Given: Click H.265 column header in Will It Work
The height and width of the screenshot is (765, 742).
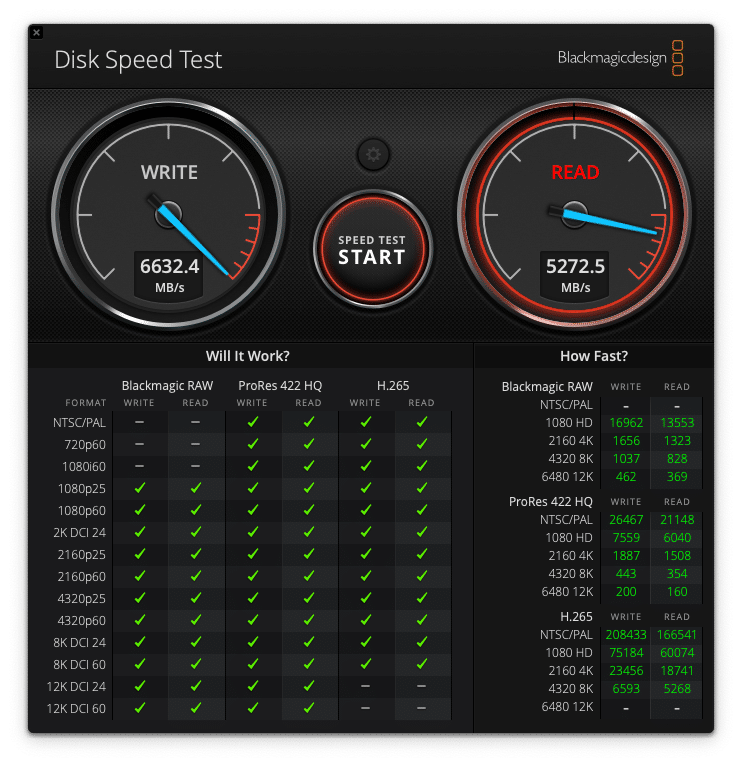Looking at the screenshot, I should (393, 386).
